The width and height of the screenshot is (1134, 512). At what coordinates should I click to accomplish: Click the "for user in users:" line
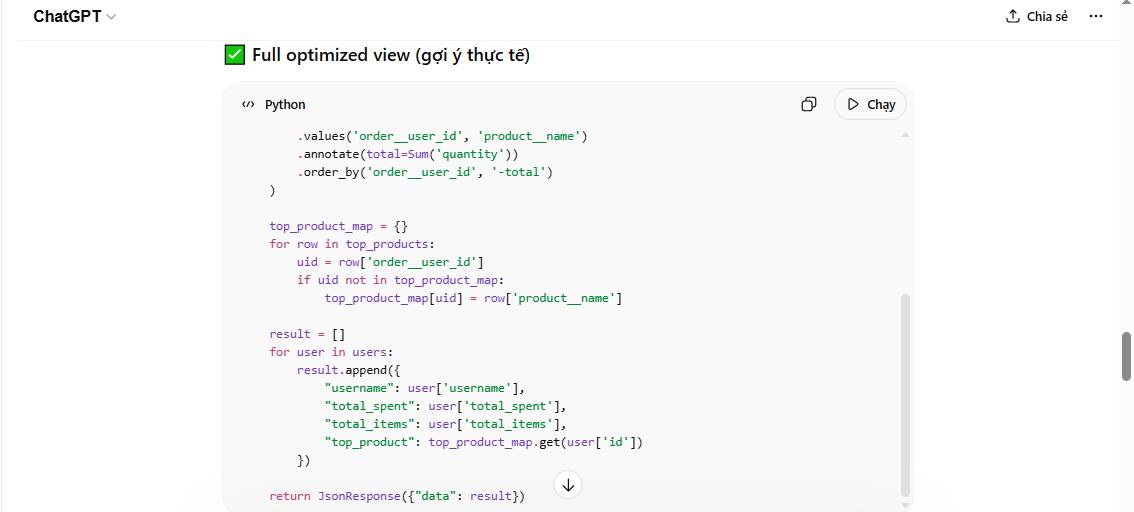pos(331,352)
